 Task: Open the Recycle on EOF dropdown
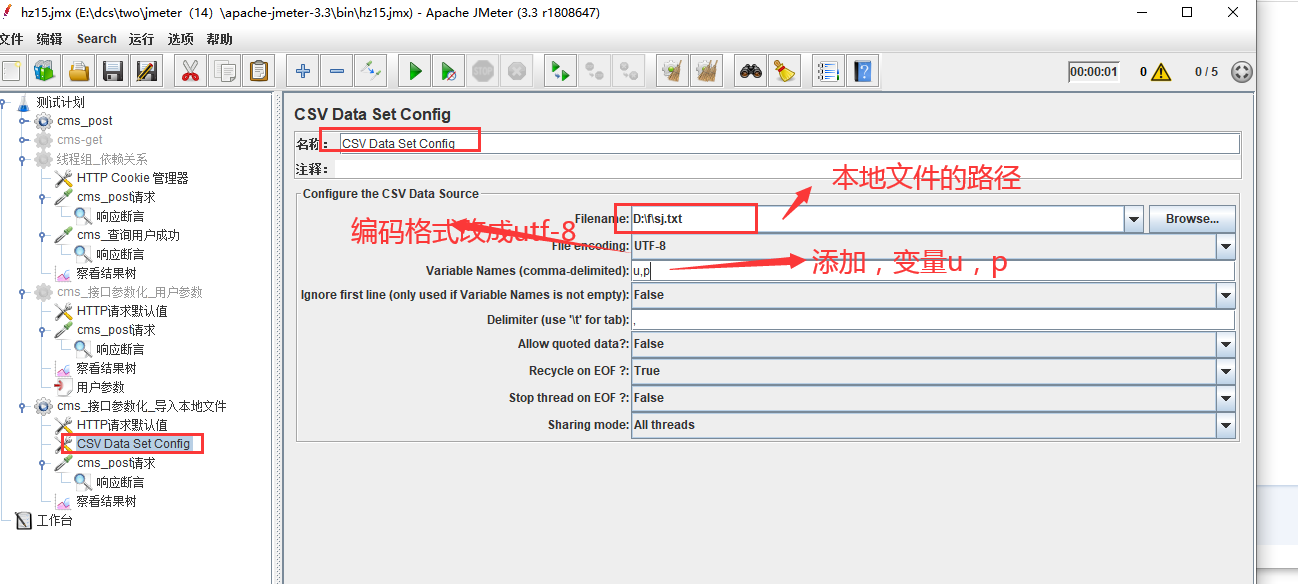(x=1226, y=371)
